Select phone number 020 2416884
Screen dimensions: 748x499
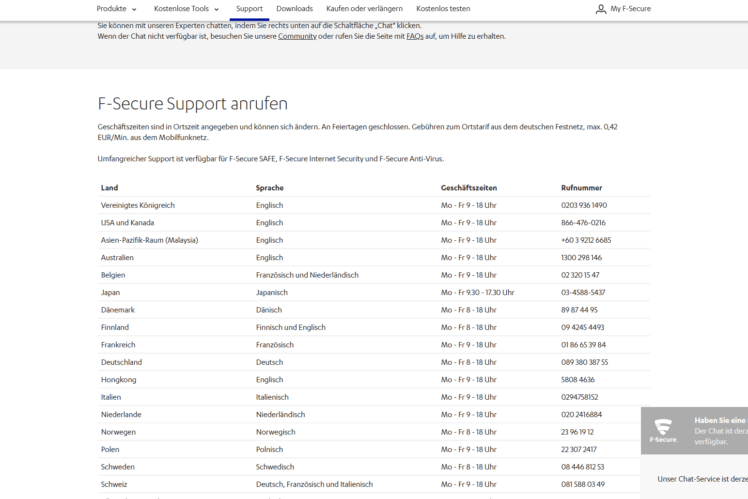coord(582,415)
